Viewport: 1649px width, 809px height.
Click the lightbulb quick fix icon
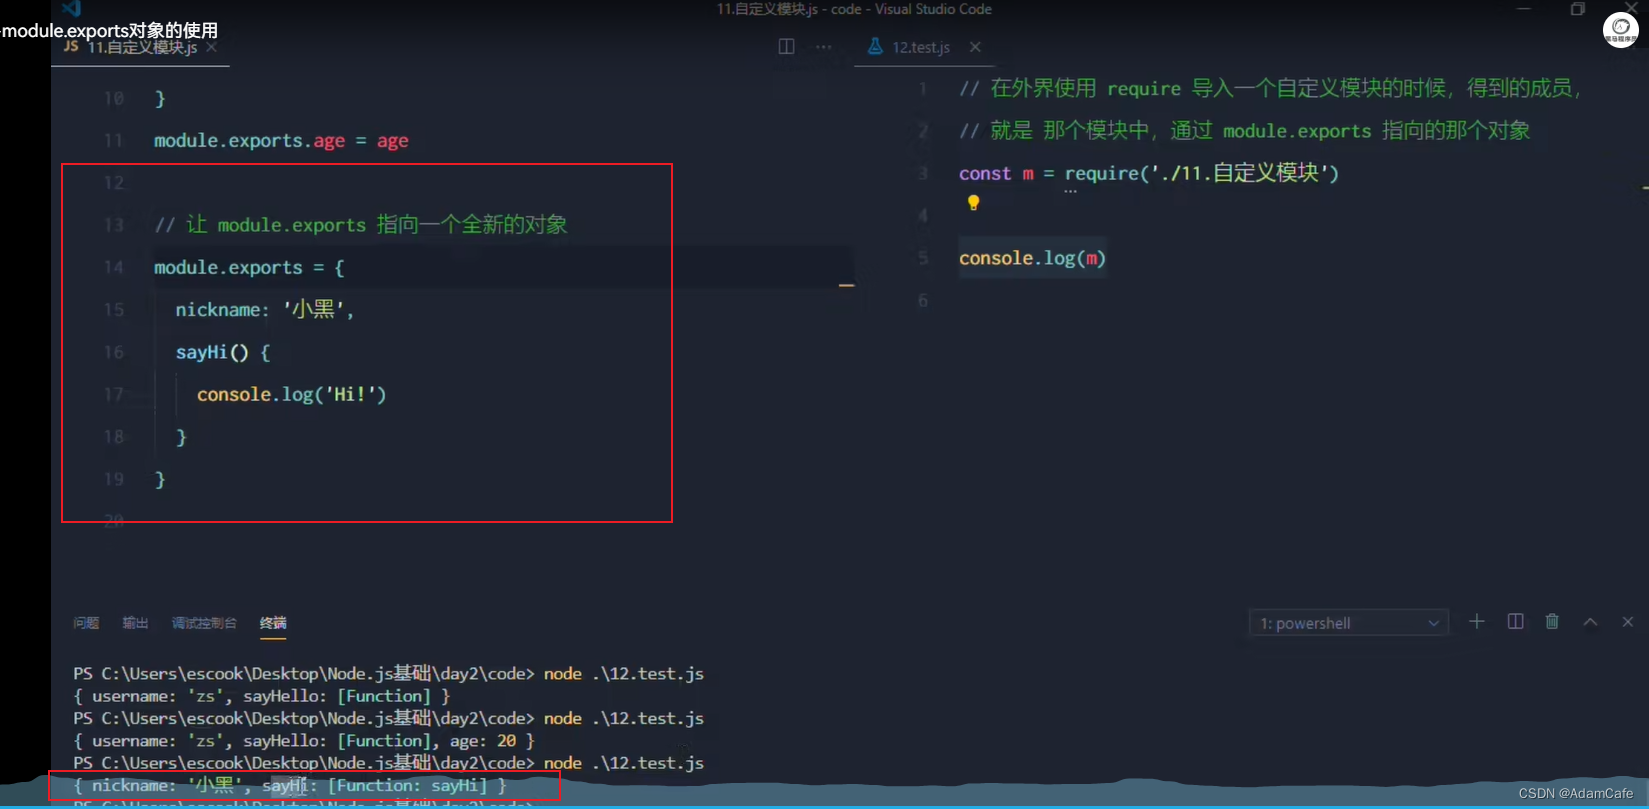point(973,203)
